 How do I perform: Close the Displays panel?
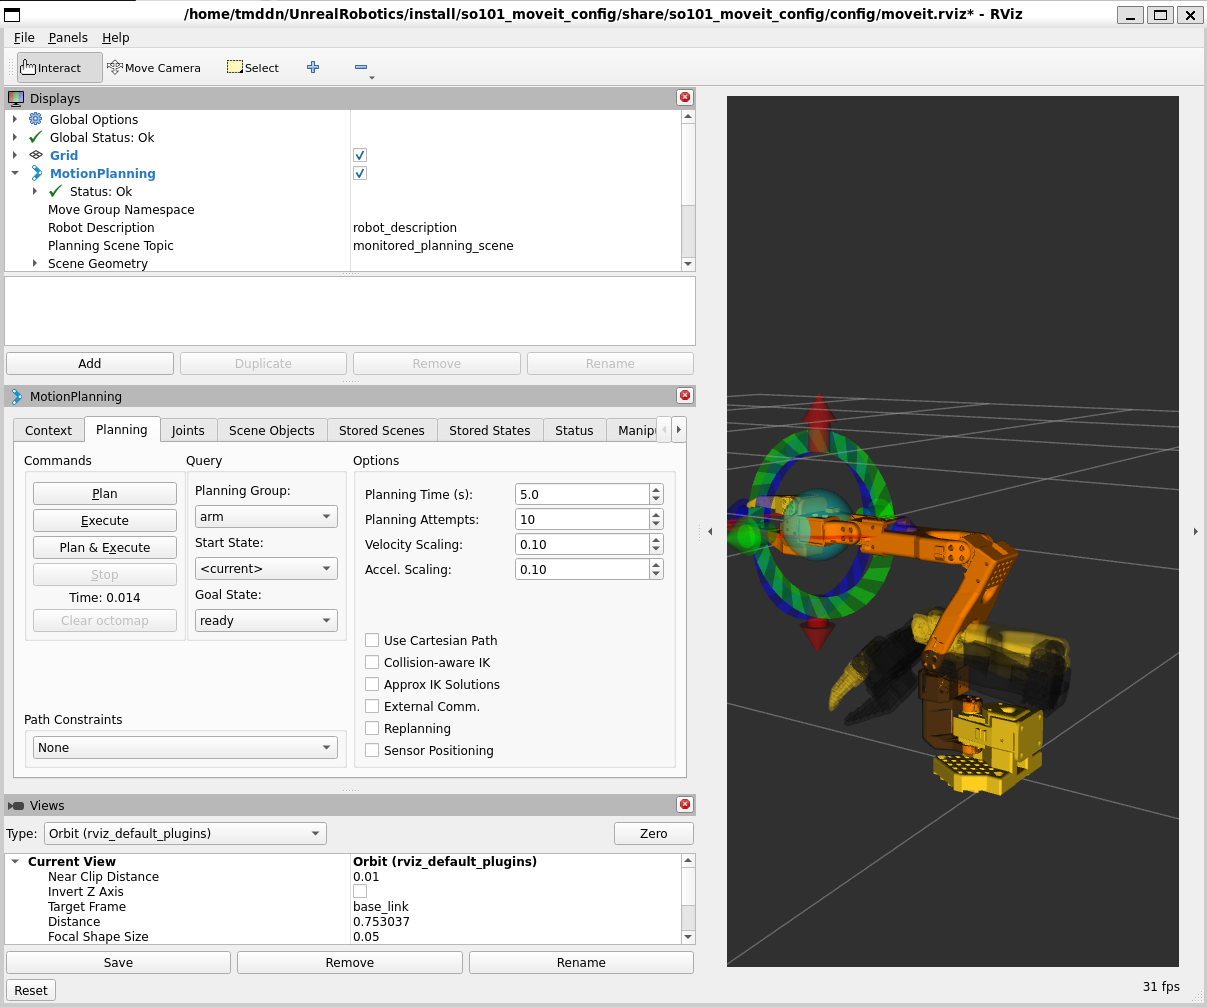(685, 97)
